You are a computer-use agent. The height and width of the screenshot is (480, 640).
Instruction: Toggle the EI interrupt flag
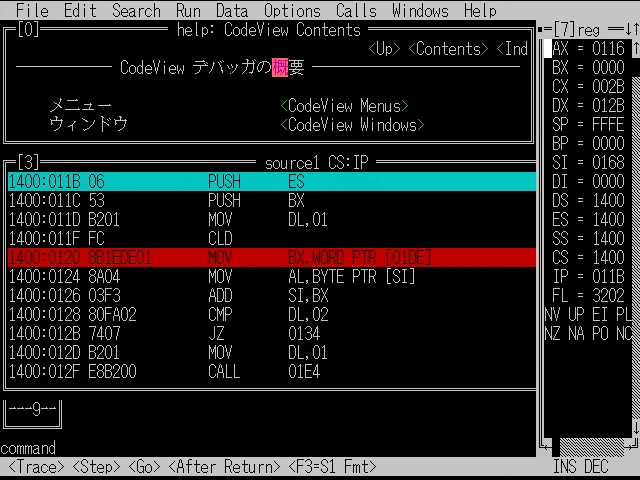click(600, 314)
